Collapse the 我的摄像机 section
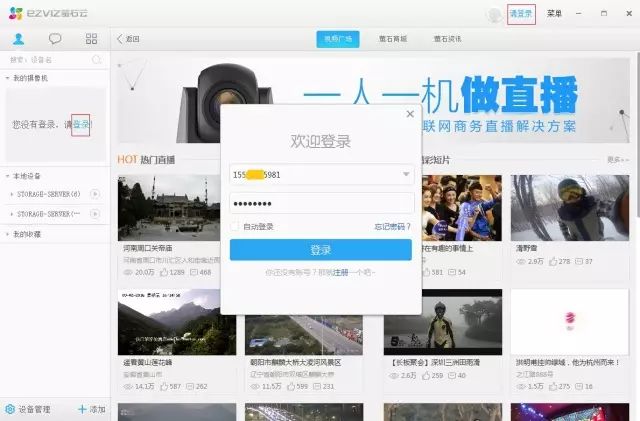640x421 pixels. tap(7, 77)
